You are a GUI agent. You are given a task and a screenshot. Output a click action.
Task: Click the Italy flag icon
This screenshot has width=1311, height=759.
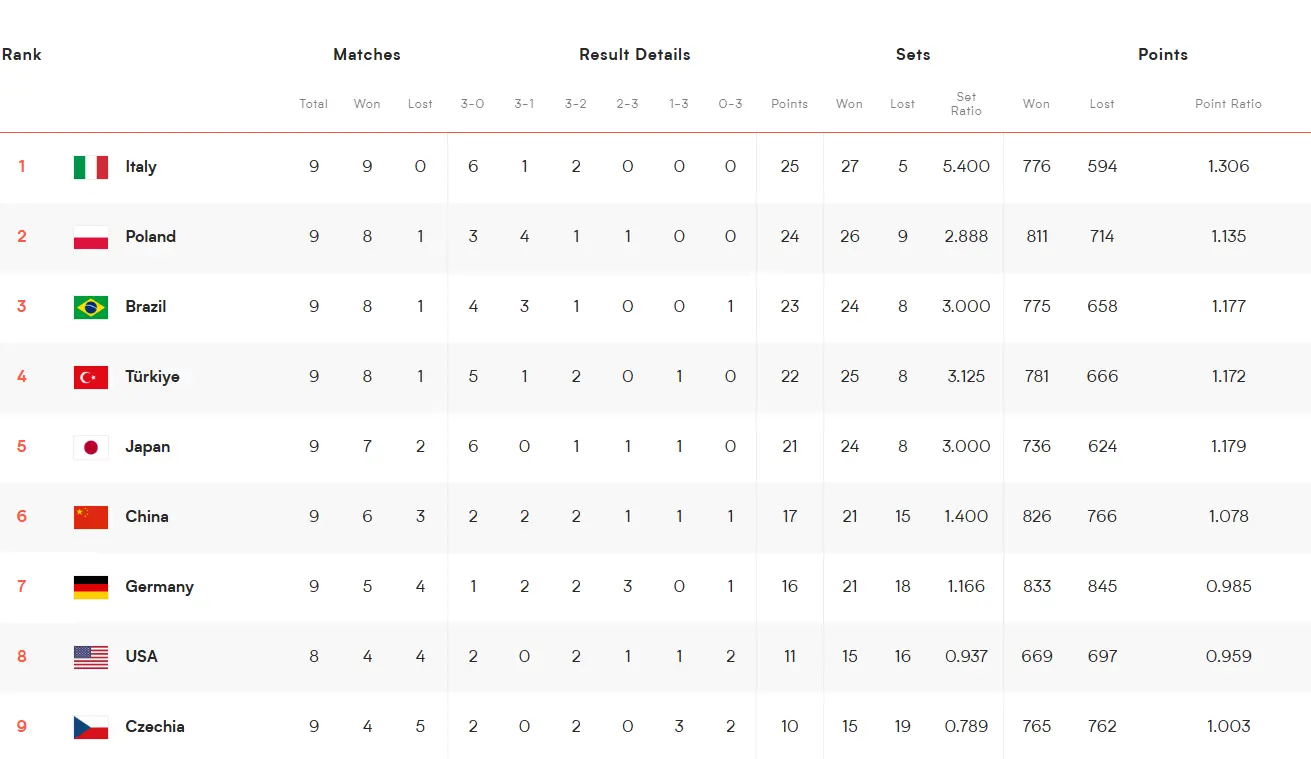click(91, 167)
